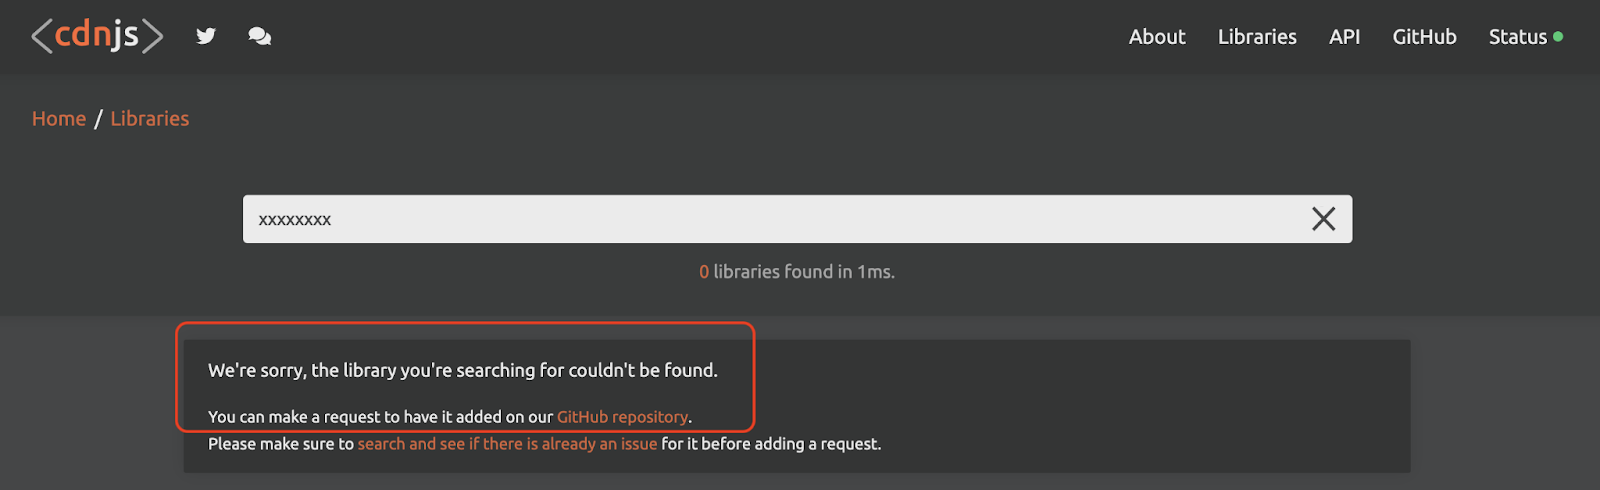The image size is (1600, 490).
Task: Click the Libraries breadcrumb link
Action: click(x=149, y=119)
